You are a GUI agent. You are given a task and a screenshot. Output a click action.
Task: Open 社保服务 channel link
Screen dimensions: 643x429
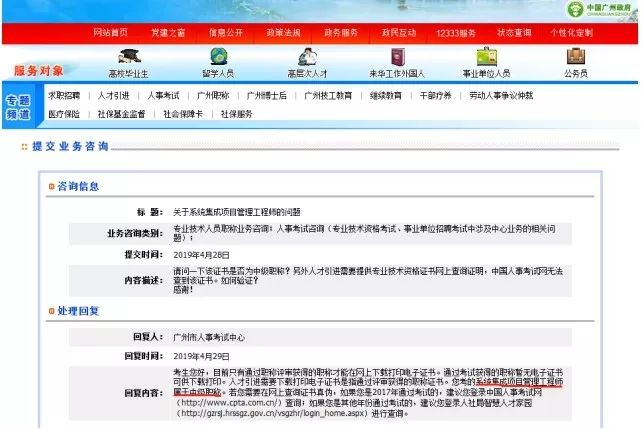(236, 114)
